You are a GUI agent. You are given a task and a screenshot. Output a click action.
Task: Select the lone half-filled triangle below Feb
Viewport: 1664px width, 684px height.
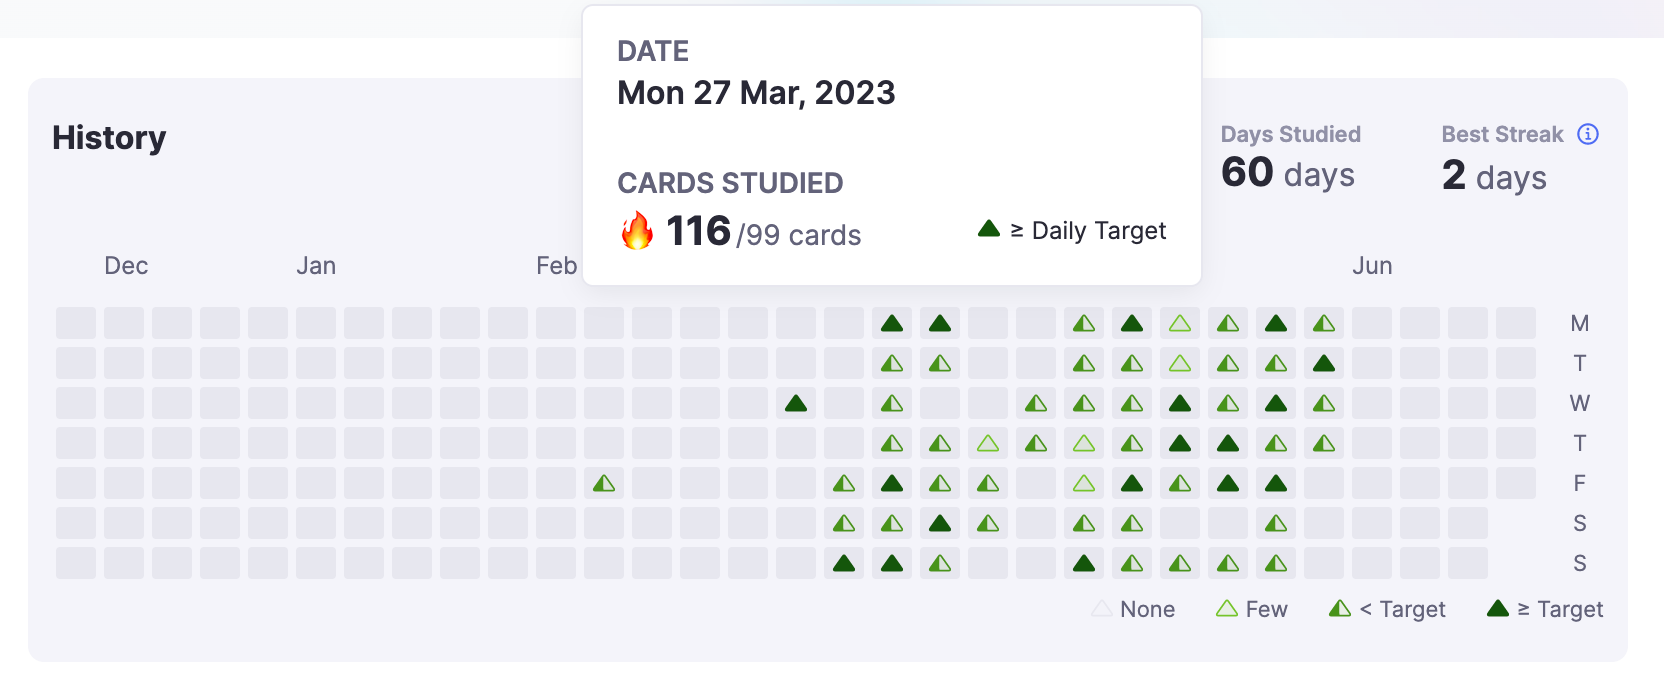604,484
